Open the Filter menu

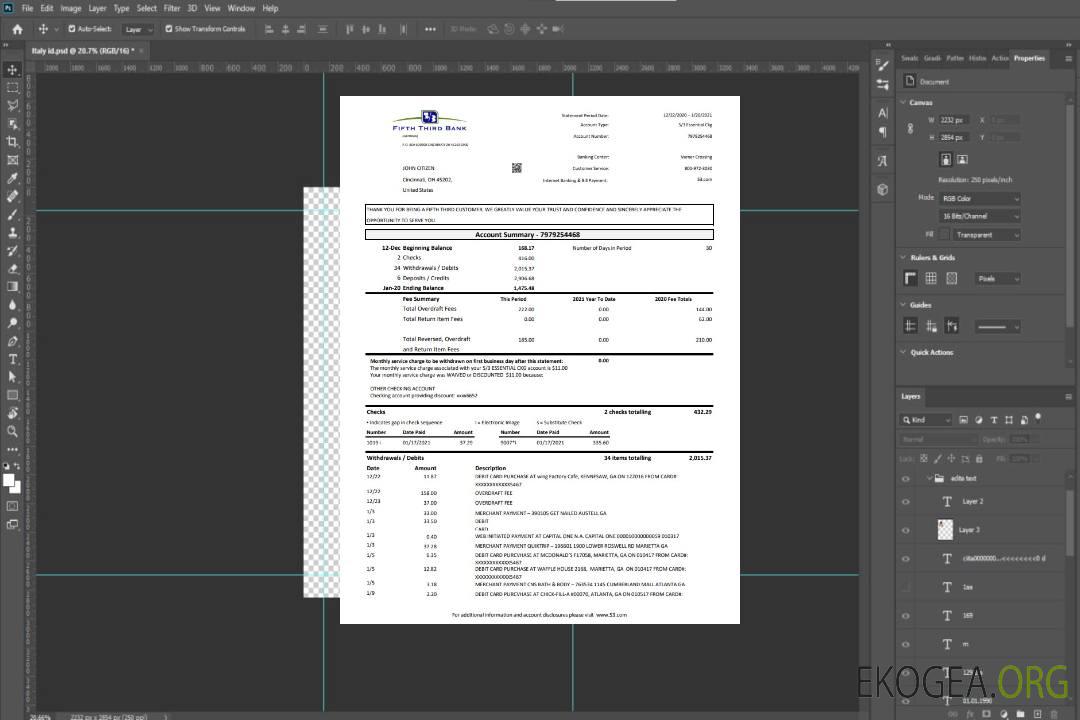pos(172,8)
